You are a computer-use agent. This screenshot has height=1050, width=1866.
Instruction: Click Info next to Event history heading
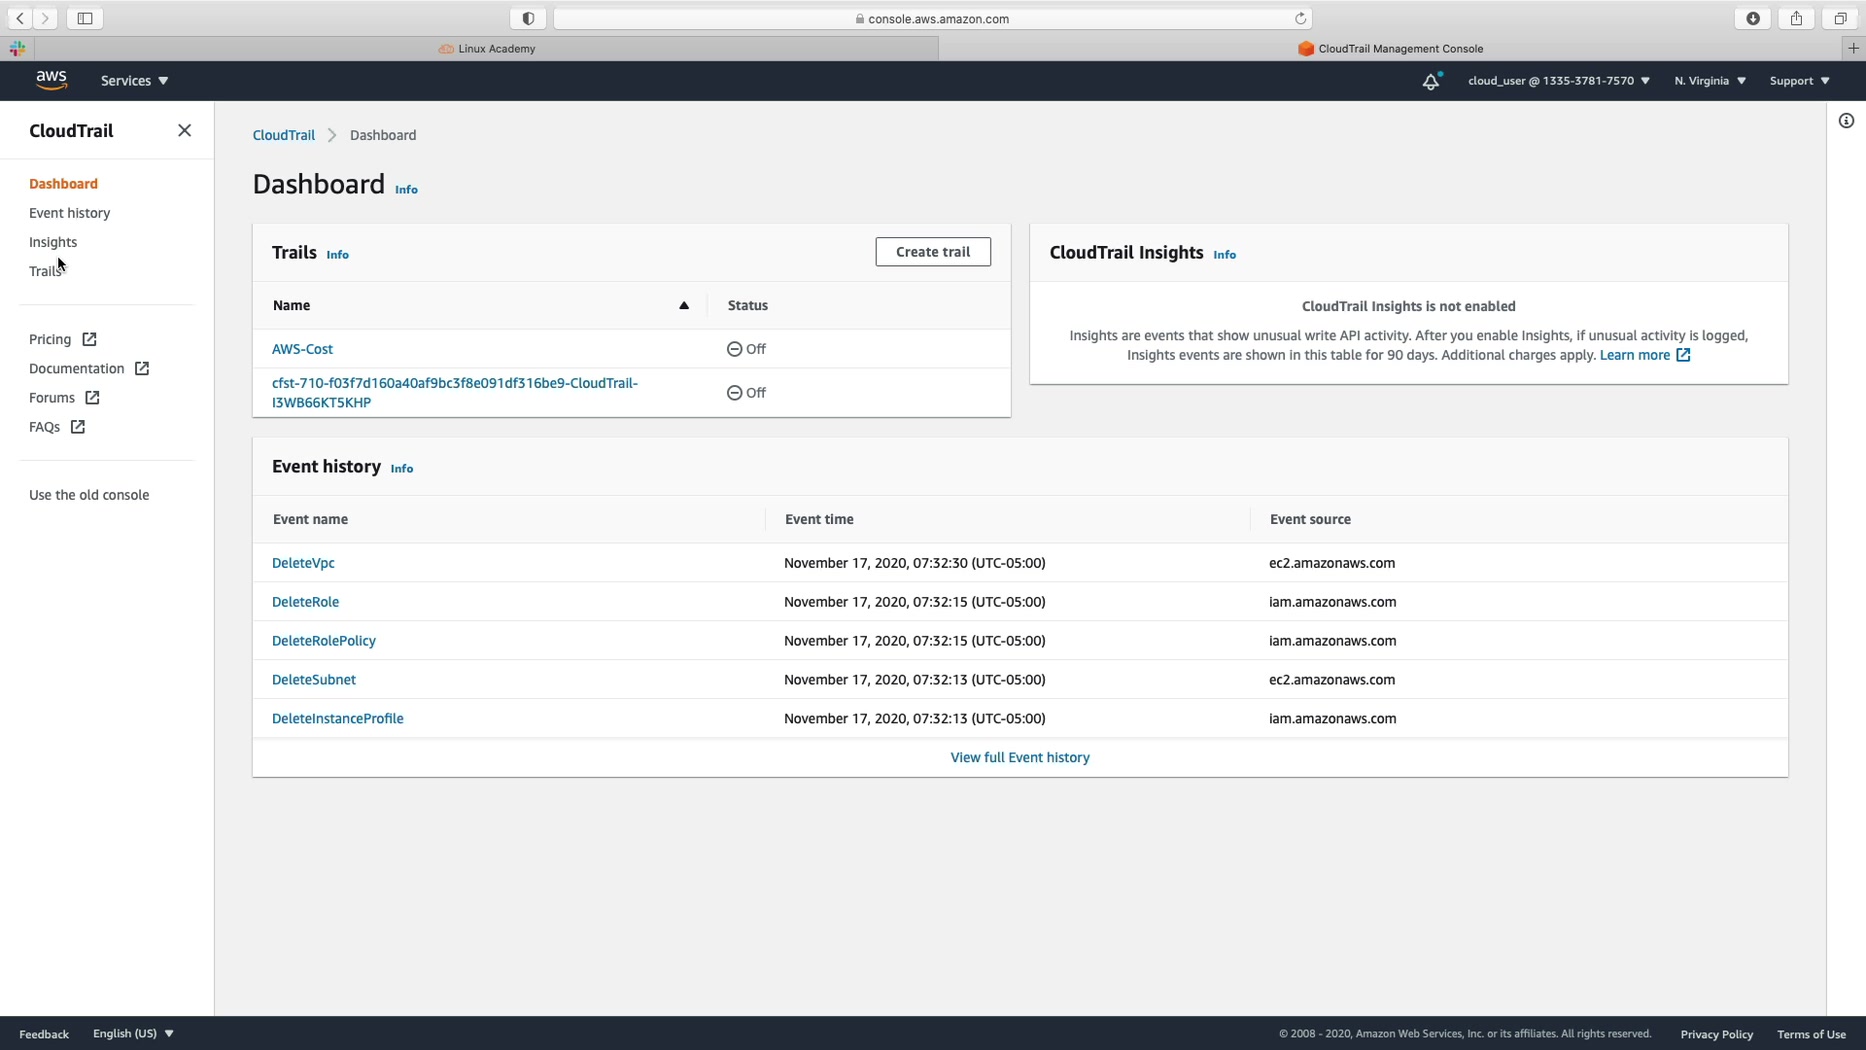[x=401, y=469]
